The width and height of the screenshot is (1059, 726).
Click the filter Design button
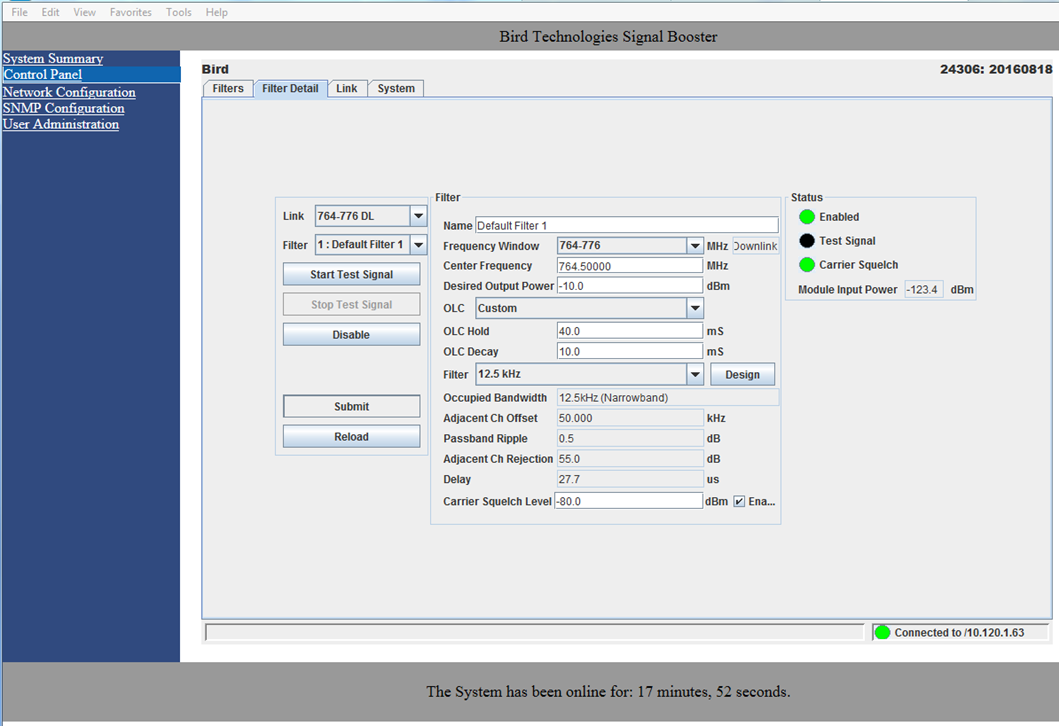click(x=742, y=375)
